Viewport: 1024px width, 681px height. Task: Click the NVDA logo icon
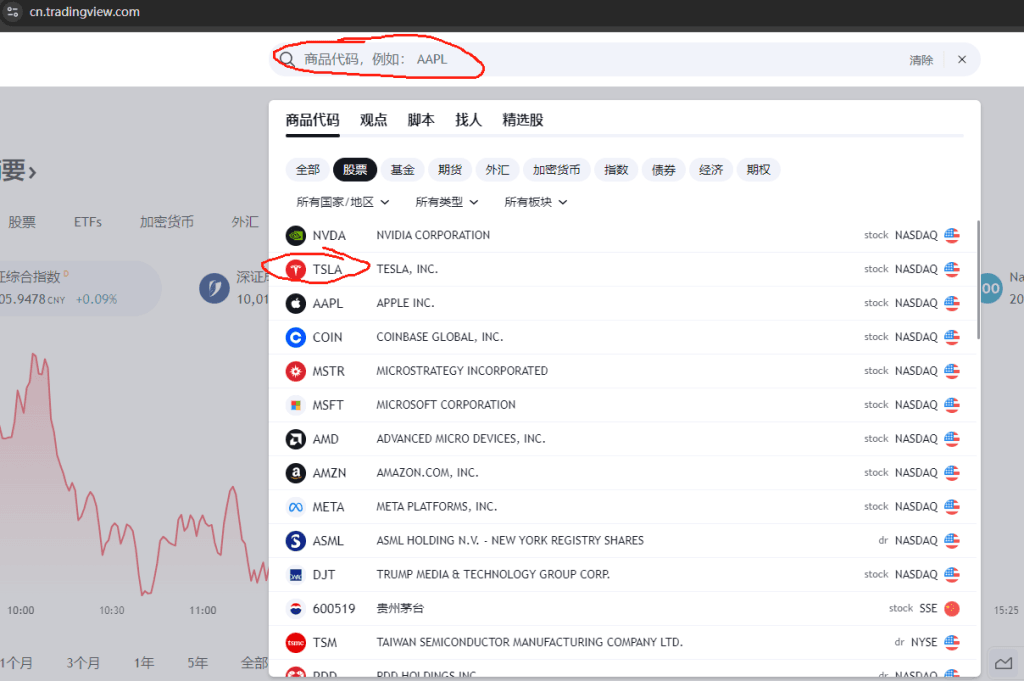[296, 235]
